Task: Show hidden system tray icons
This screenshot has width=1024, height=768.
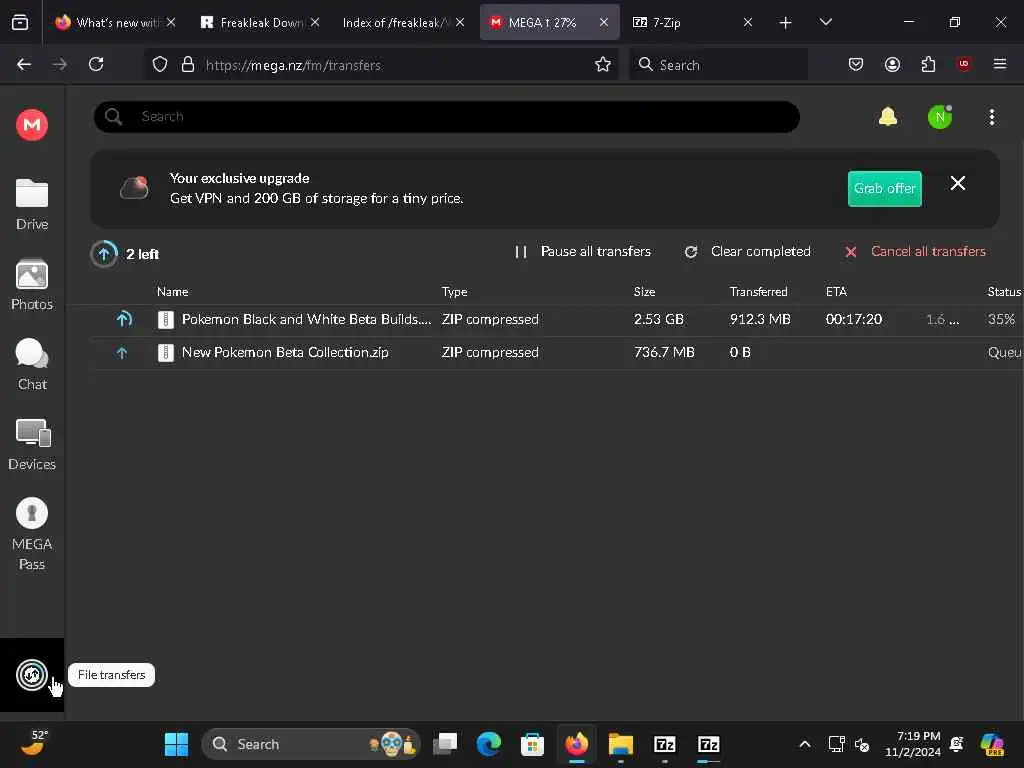Action: point(805,744)
